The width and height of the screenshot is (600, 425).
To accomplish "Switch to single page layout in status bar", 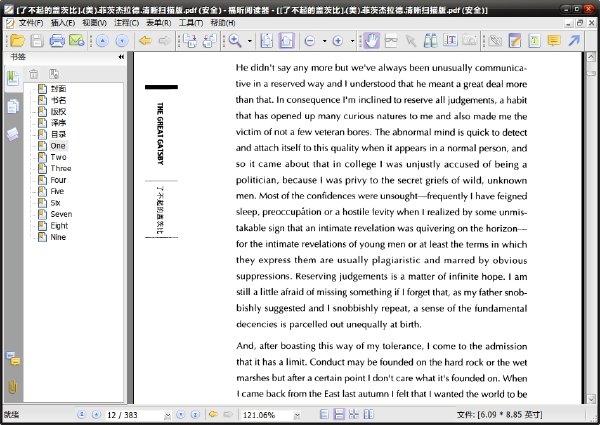I will (x=324, y=415).
